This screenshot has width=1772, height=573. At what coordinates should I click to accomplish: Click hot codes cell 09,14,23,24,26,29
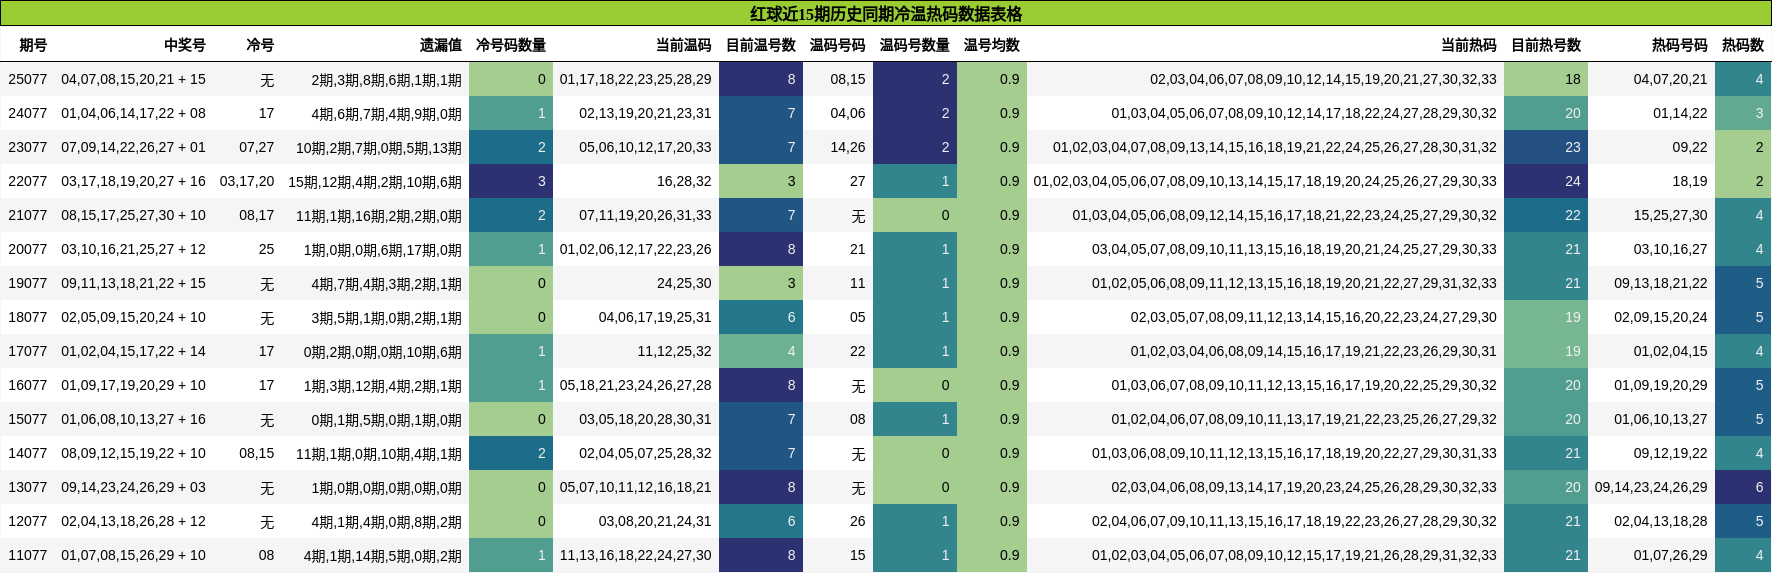pos(1651,487)
